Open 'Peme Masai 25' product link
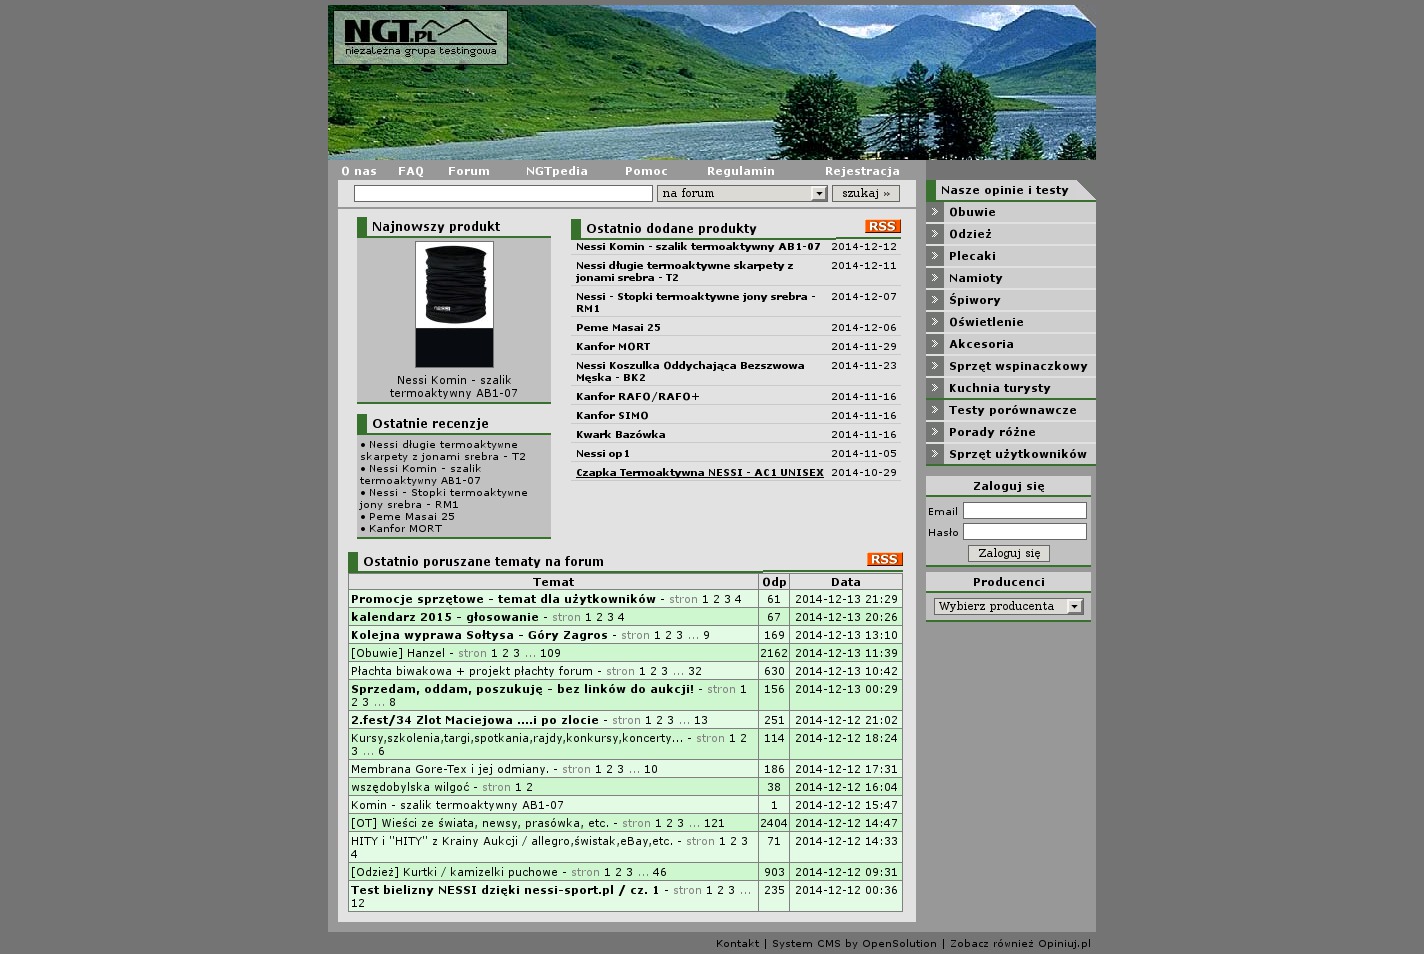 (618, 328)
